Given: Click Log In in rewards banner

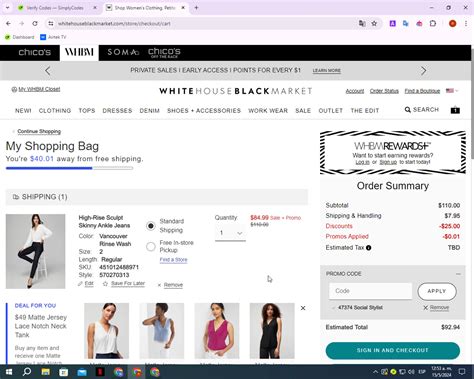Looking at the screenshot, I should (x=362, y=162).
